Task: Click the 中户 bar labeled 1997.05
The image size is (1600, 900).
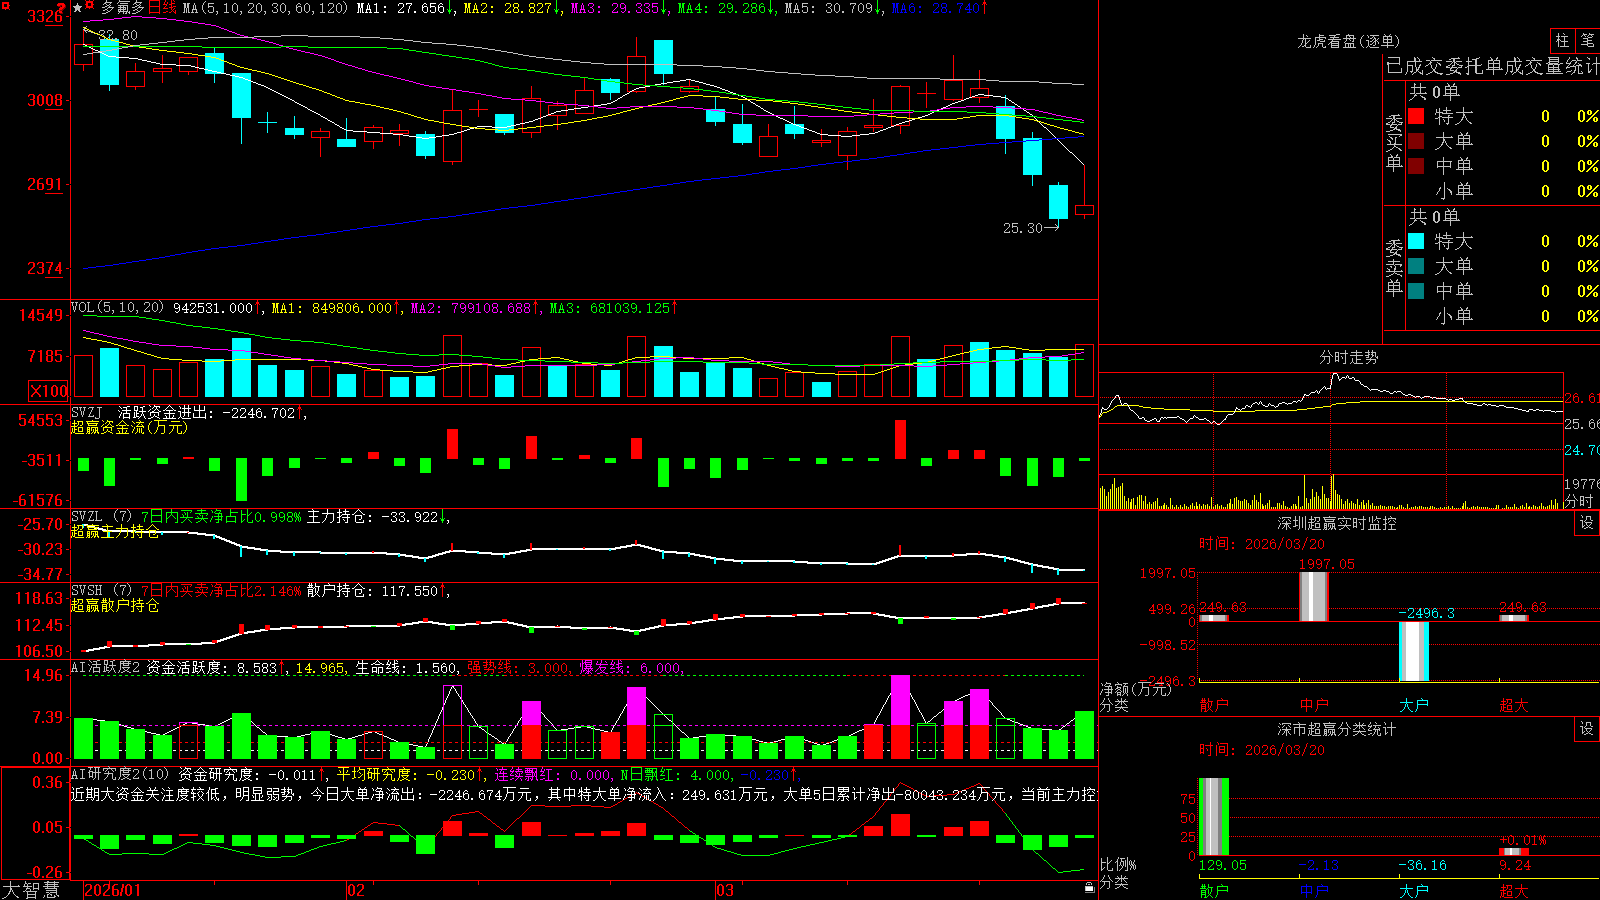Action: pyautogui.click(x=1314, y=596)
